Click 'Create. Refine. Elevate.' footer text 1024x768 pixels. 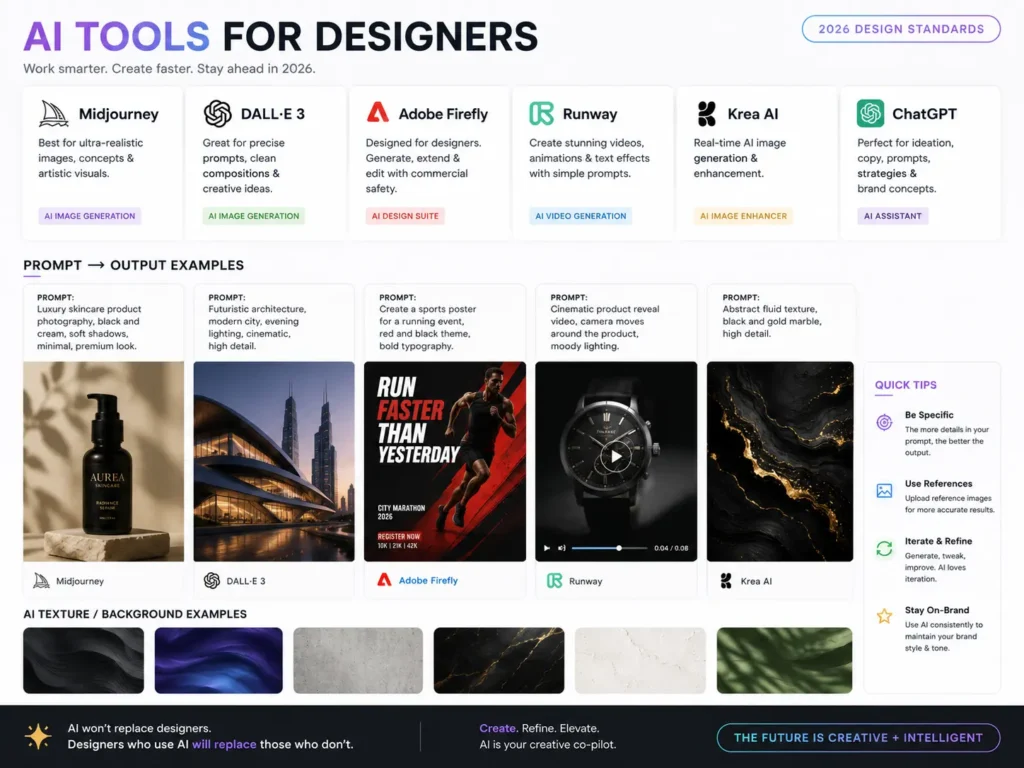(539, 728)
